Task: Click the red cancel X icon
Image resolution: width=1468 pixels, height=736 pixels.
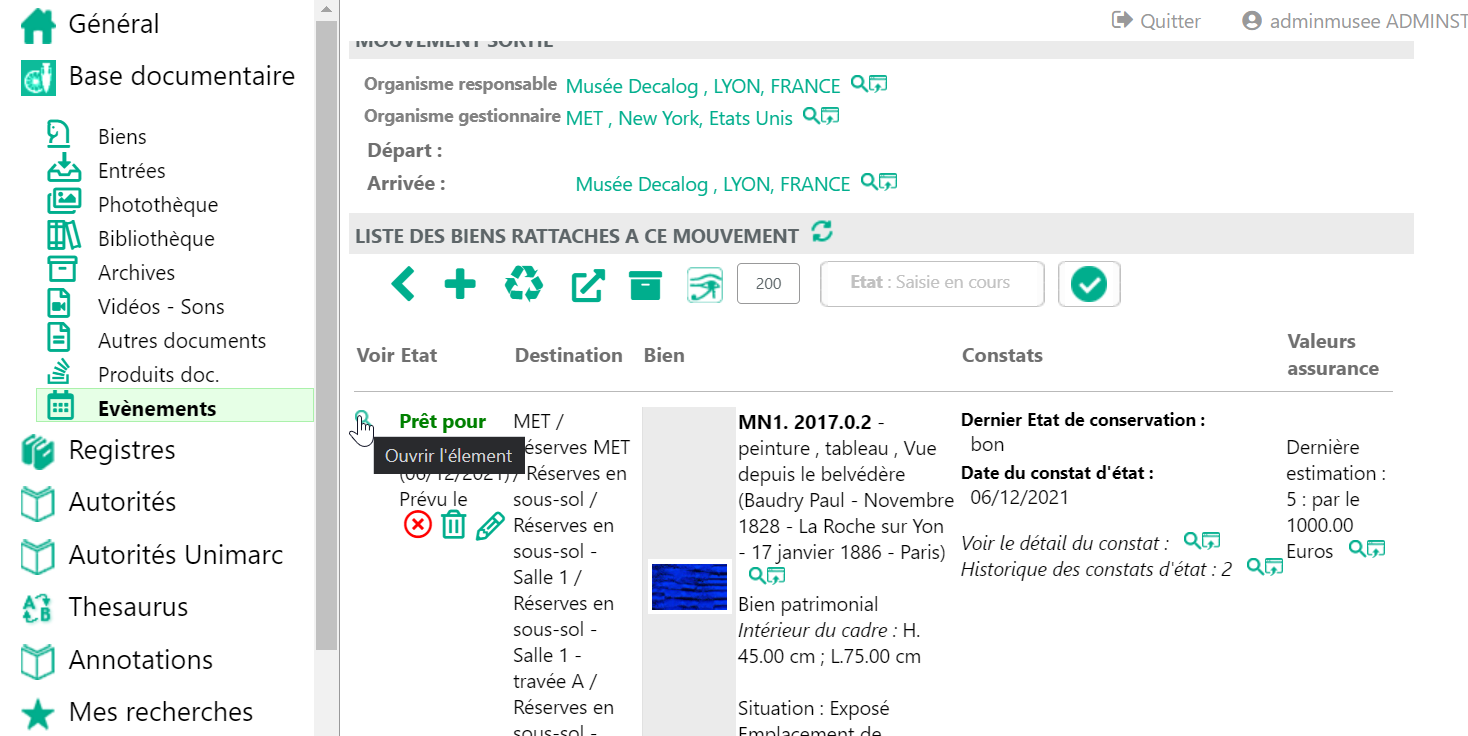Action: tap(418, 524)
